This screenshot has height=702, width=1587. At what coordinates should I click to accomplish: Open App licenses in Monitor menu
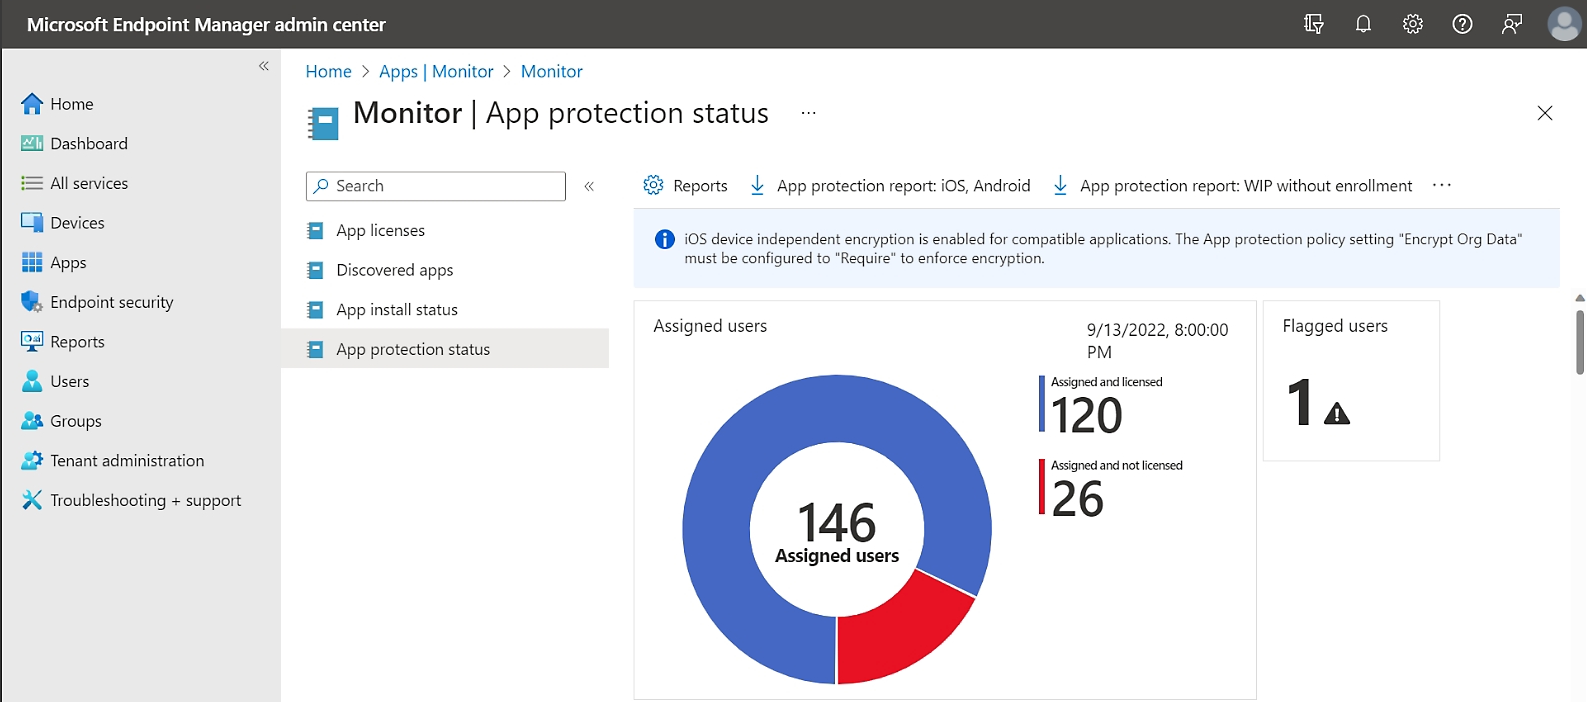(380, 230)
